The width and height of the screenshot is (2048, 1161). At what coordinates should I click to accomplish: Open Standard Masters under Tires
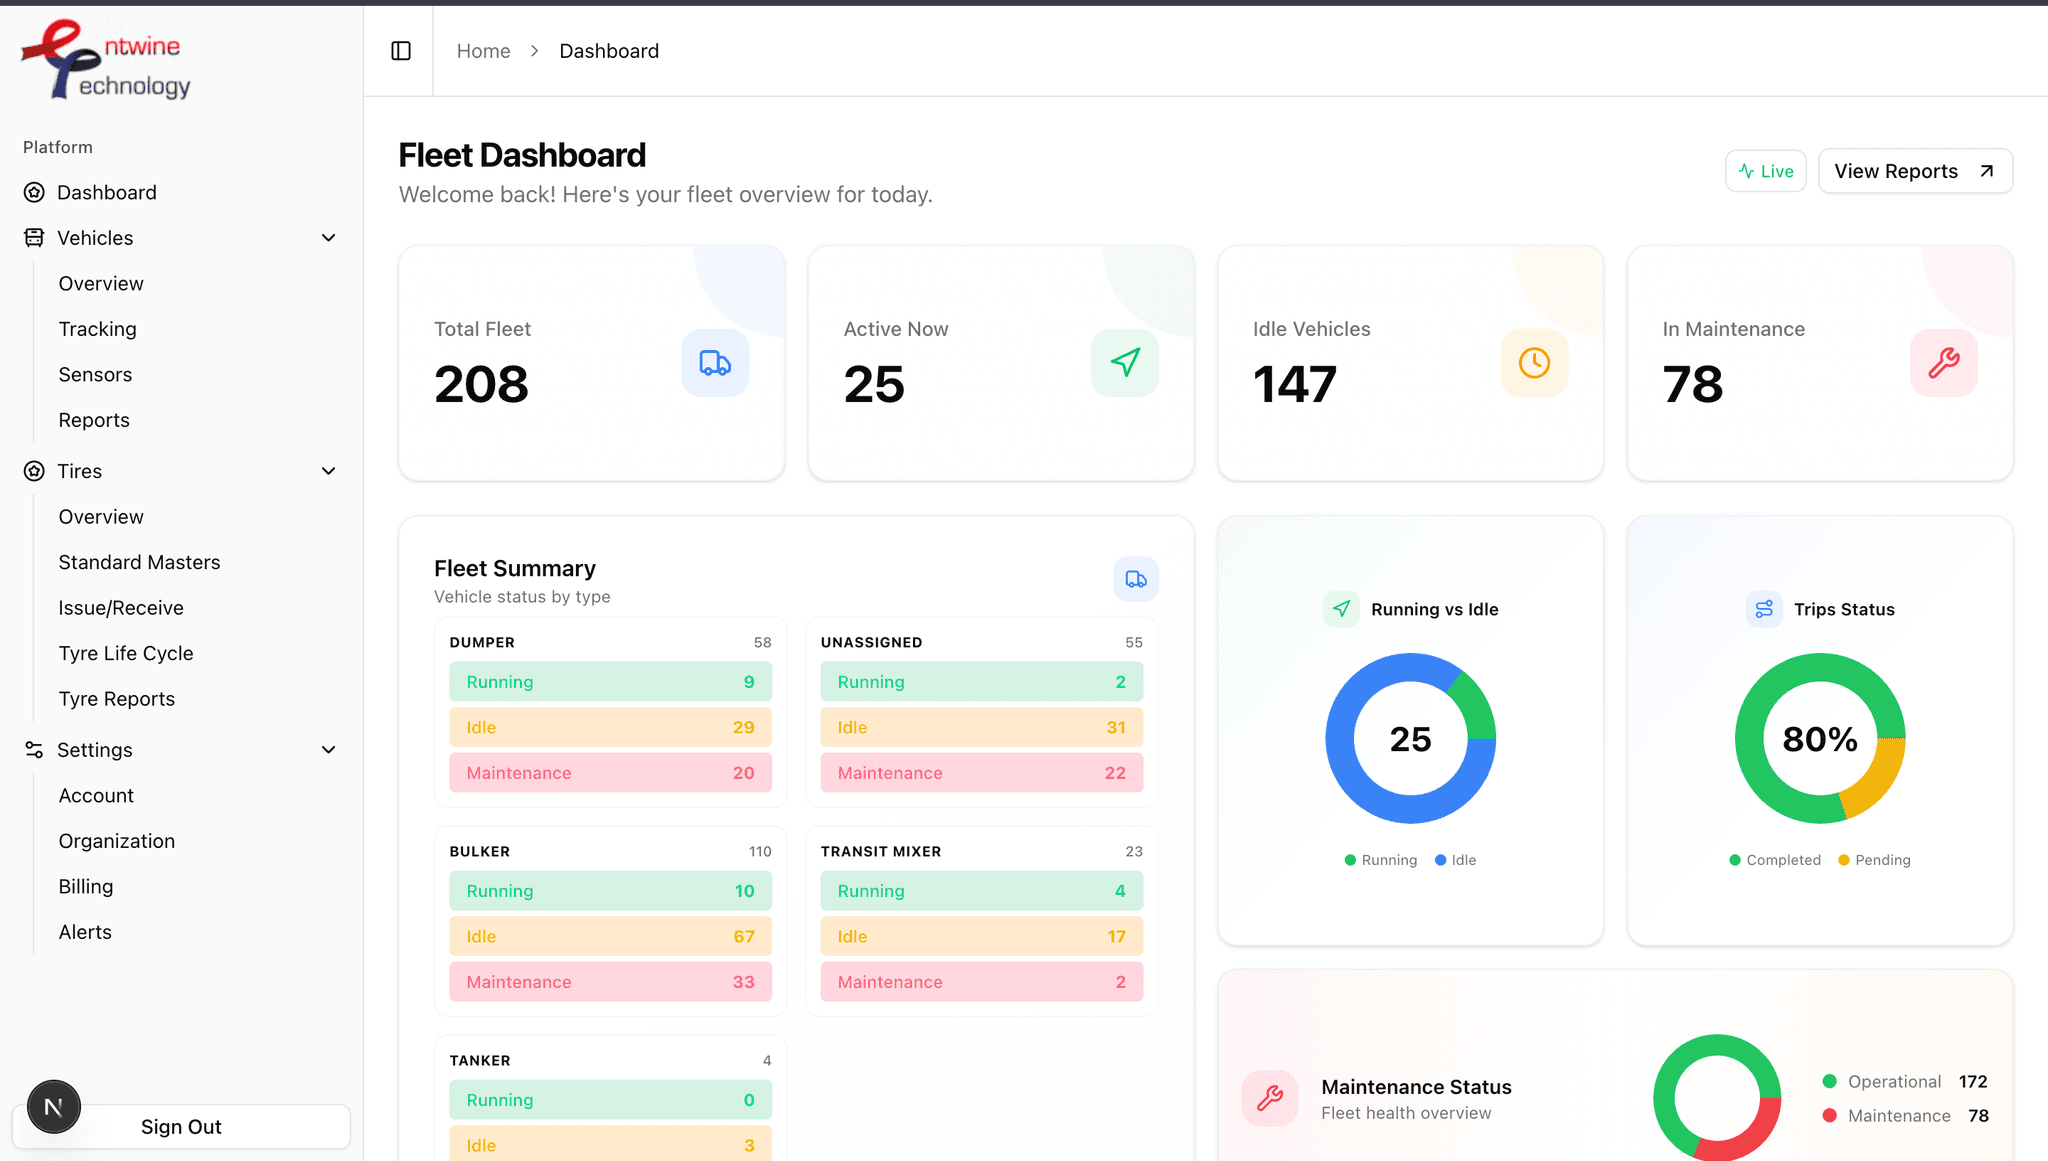tap(139, 562)
